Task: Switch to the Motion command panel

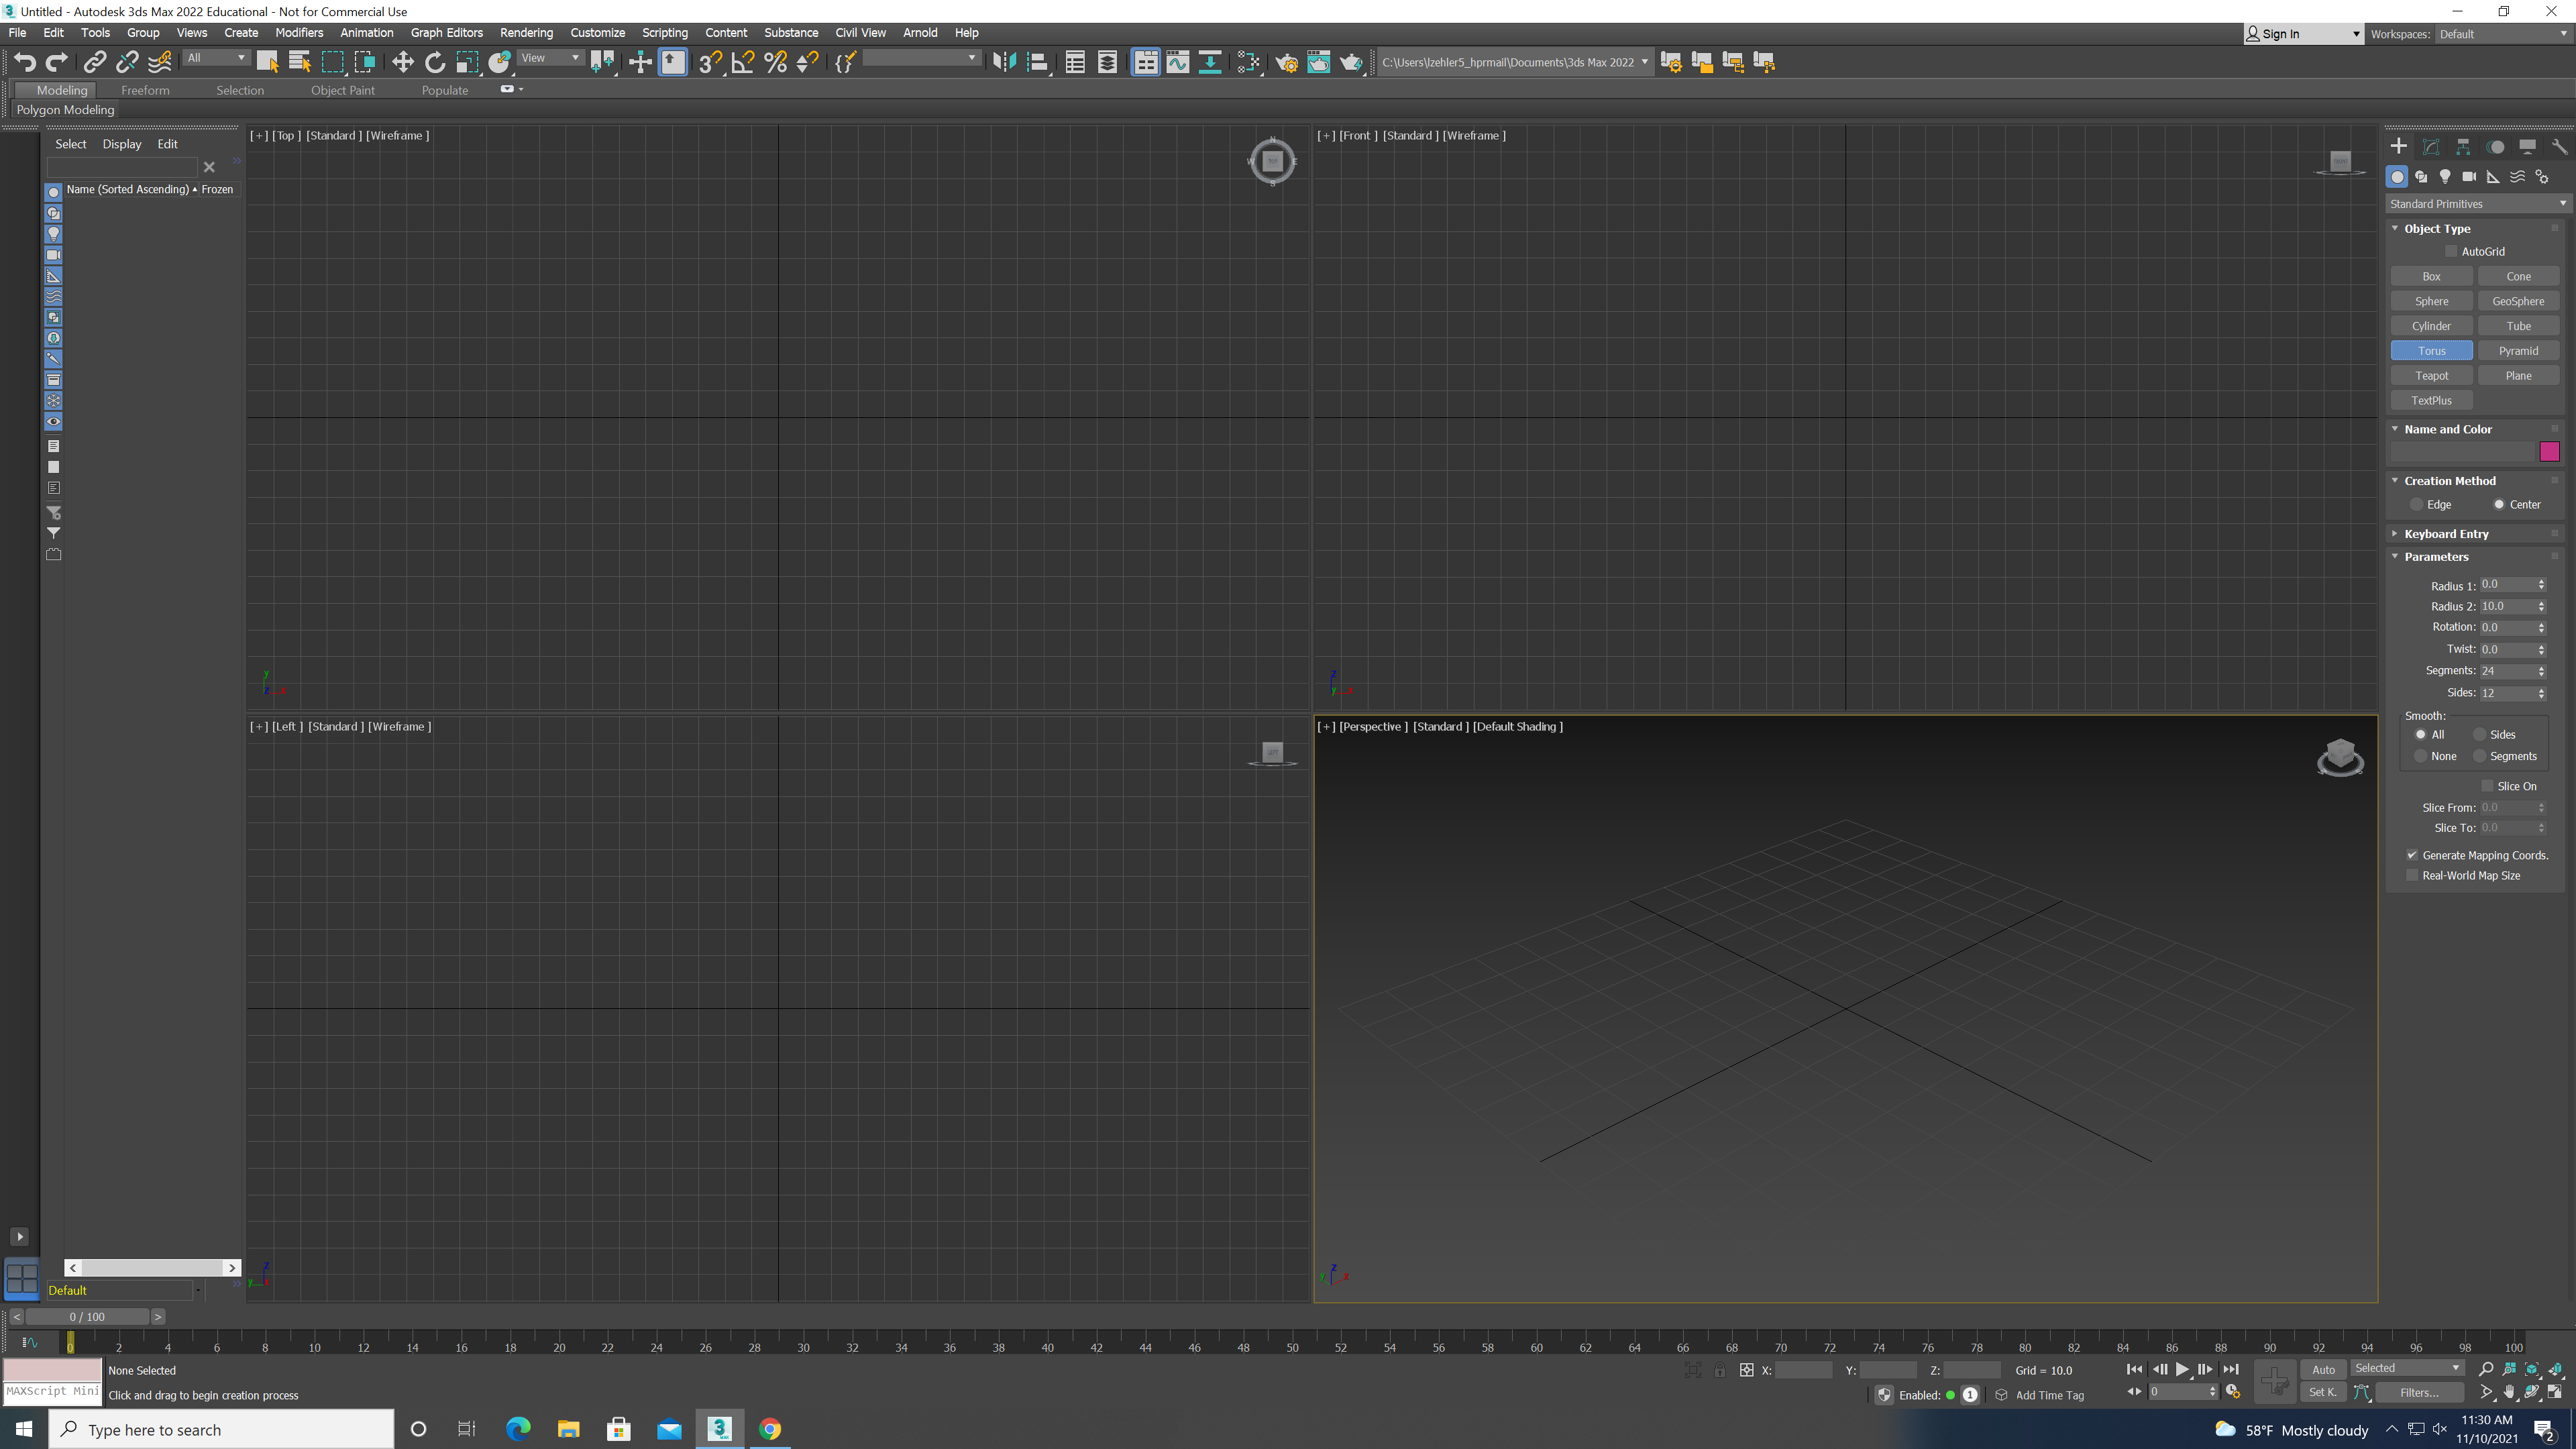Action: pyautogui.click(x=2495, y=146)
